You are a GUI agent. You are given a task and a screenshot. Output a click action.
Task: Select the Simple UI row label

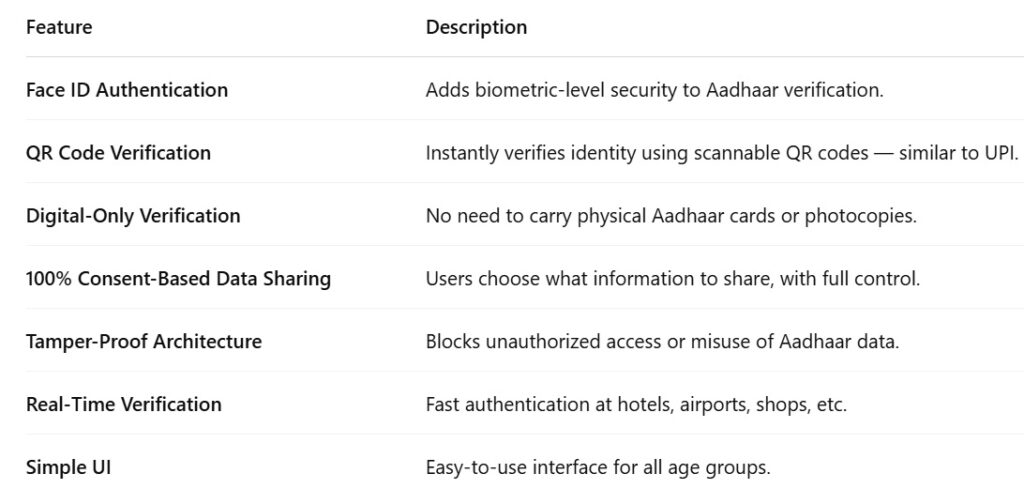[69, 467]
